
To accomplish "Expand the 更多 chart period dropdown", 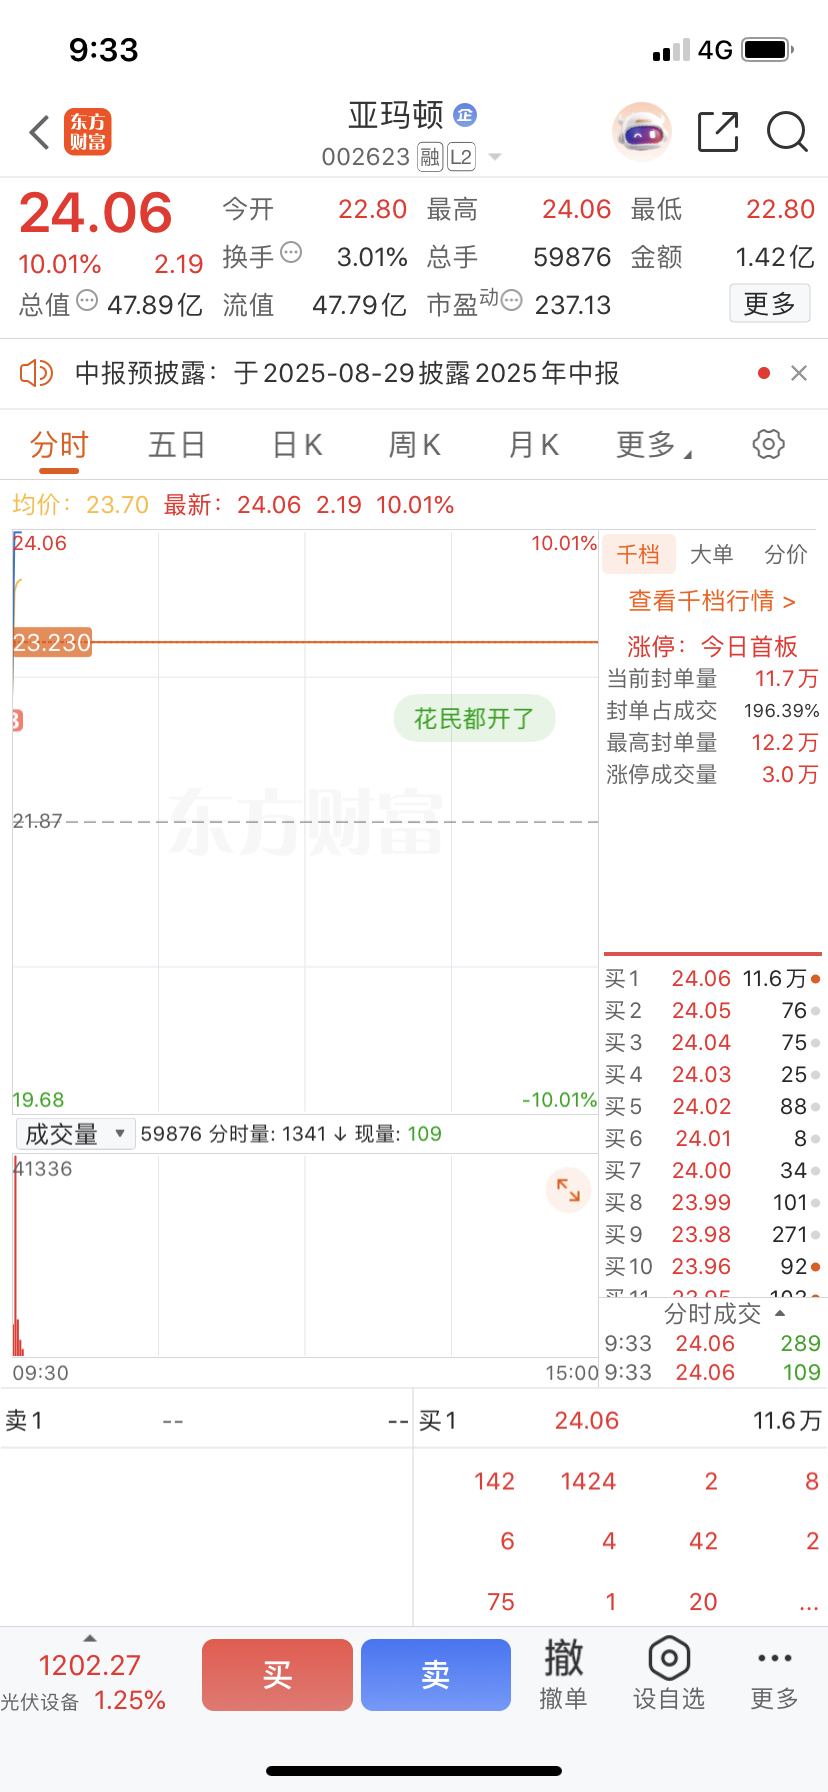I will click(x=654, y=445).
